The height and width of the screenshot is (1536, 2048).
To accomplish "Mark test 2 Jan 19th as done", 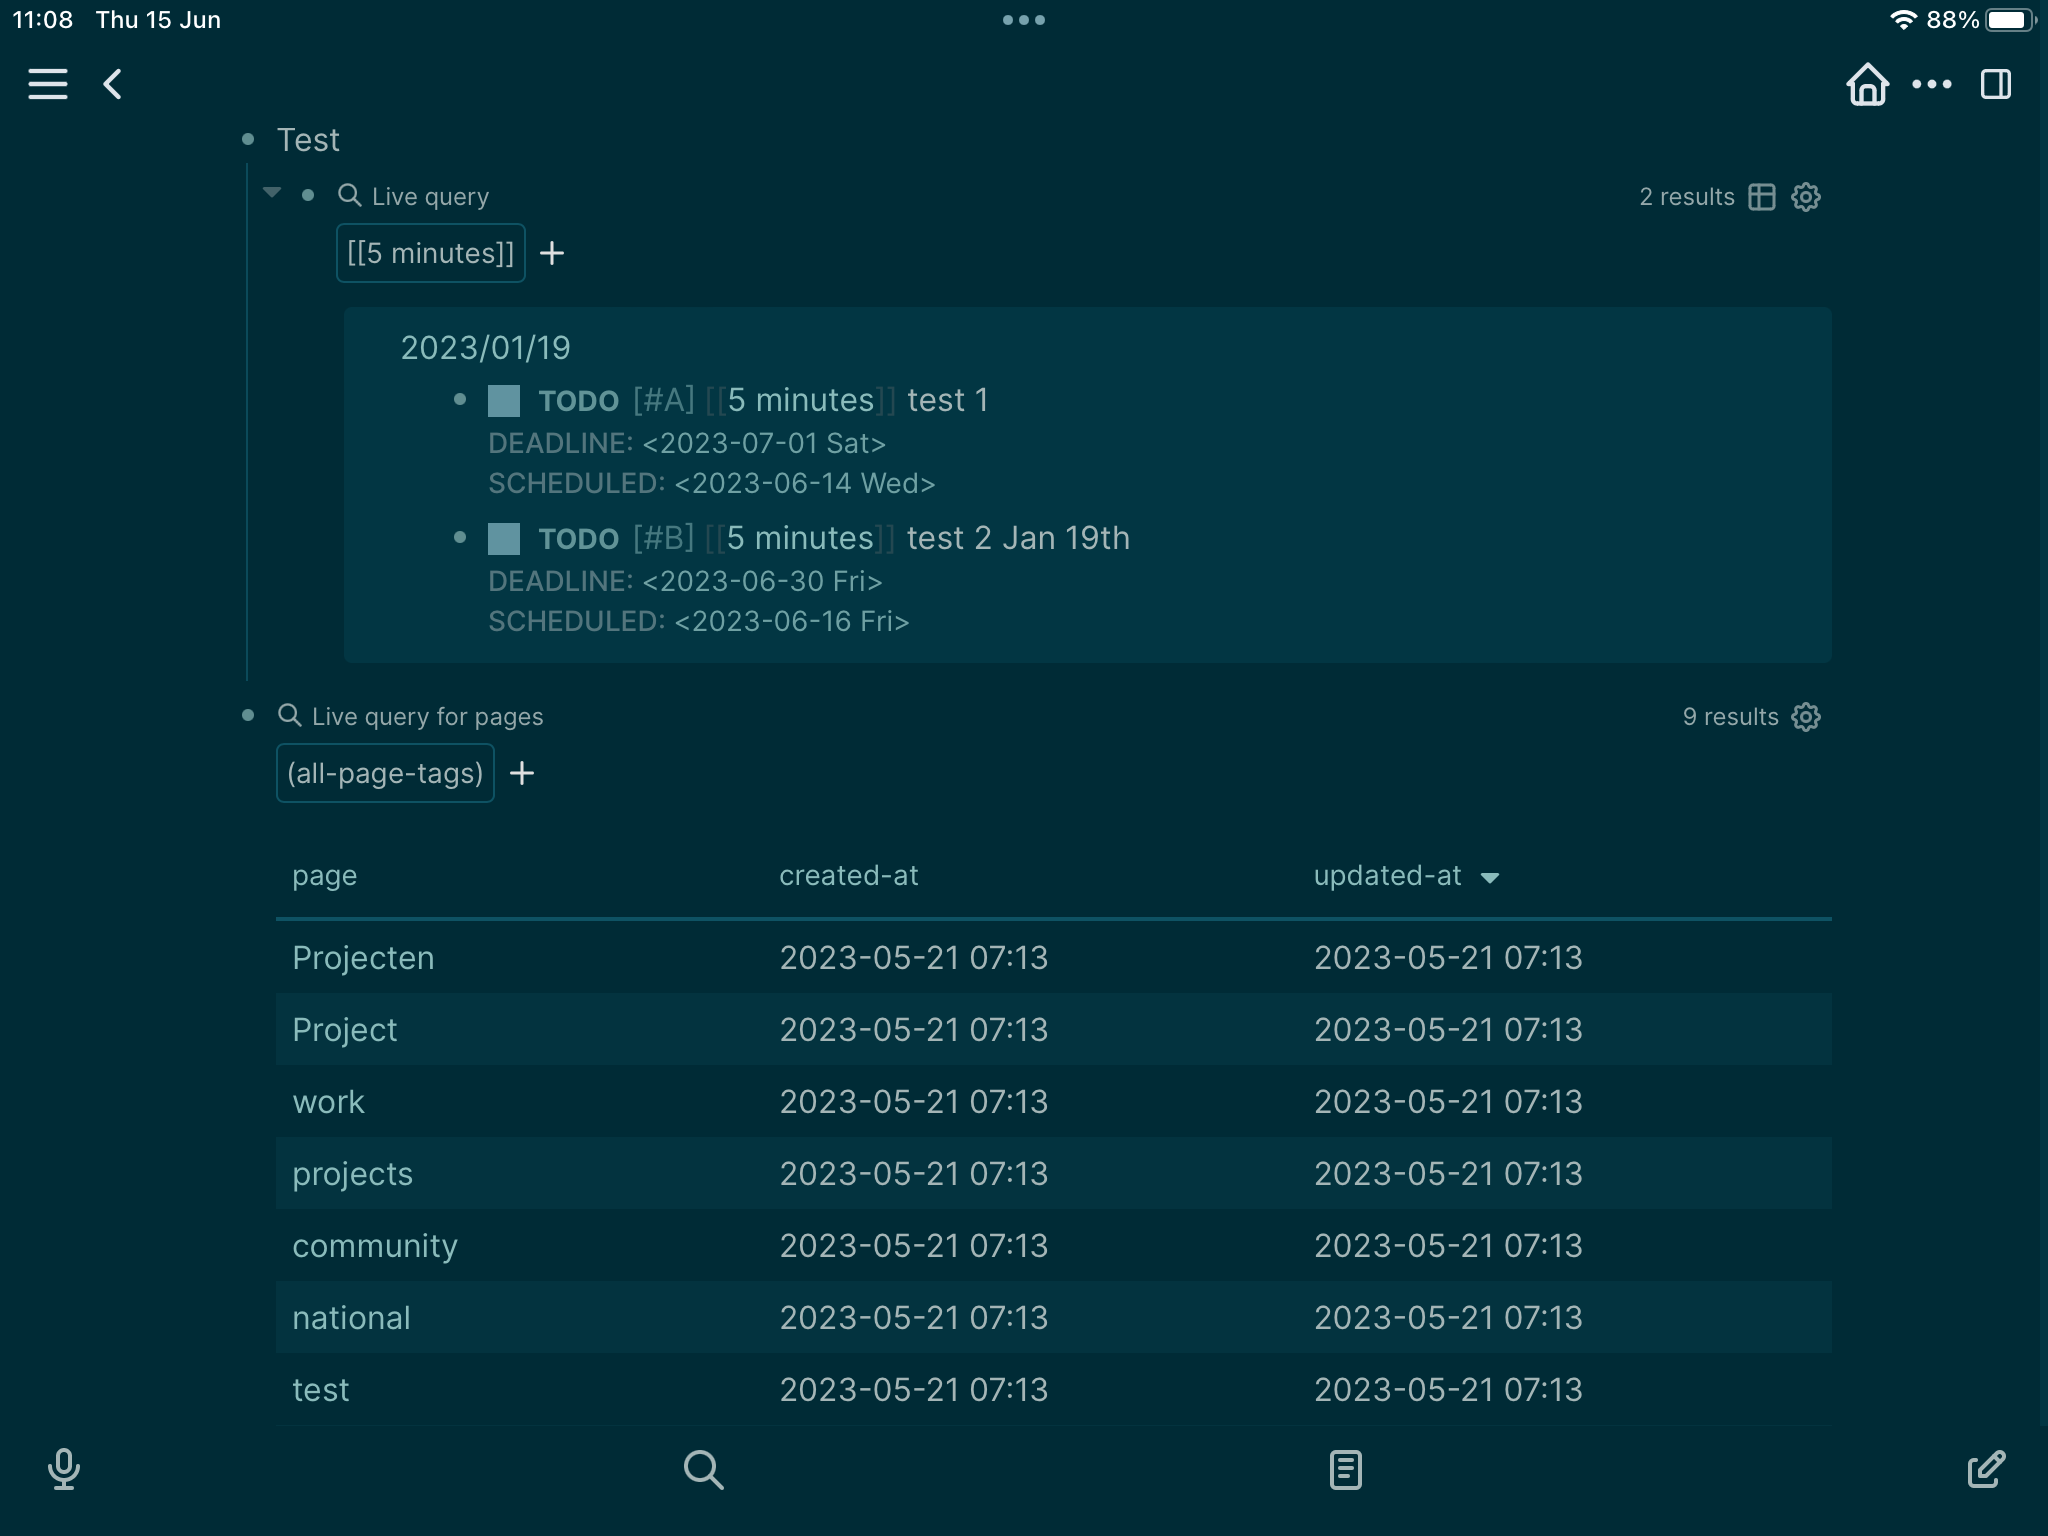I will coord(504,538).
